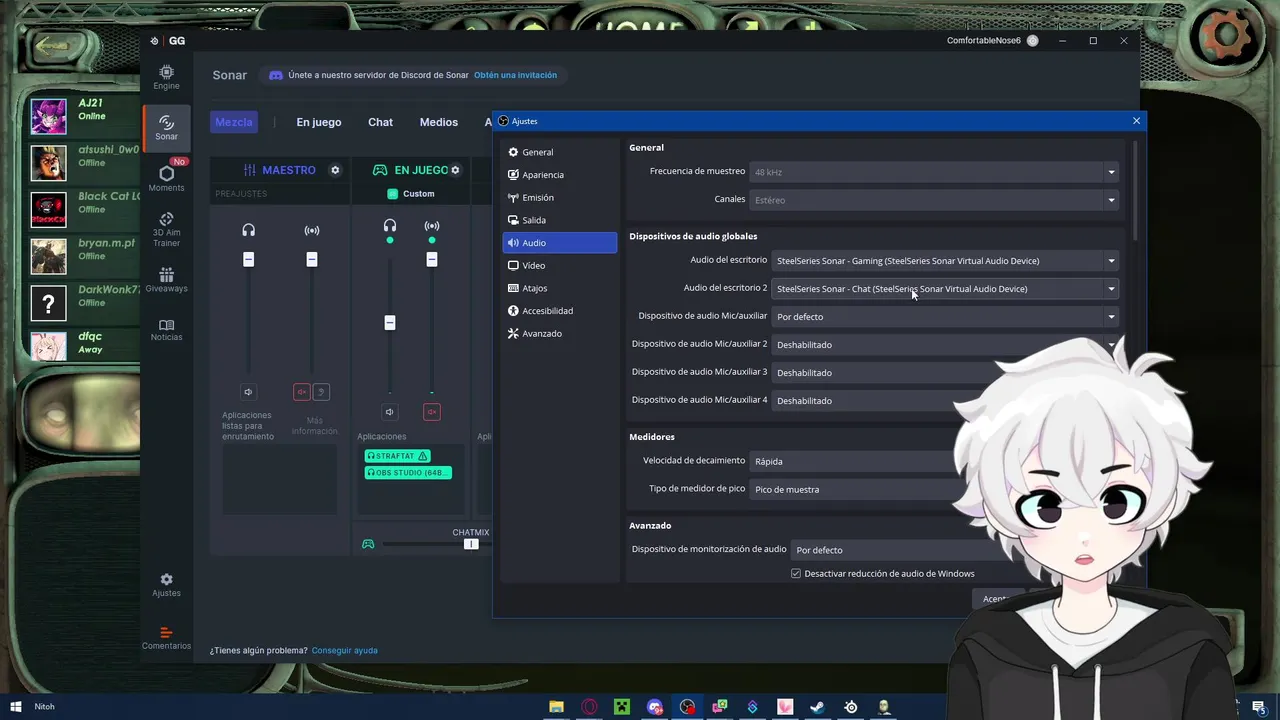This screenshot has height=720, width=1280.
Task: Click the OBS STUDIO application chip
Action: click(x=408, y=472)
